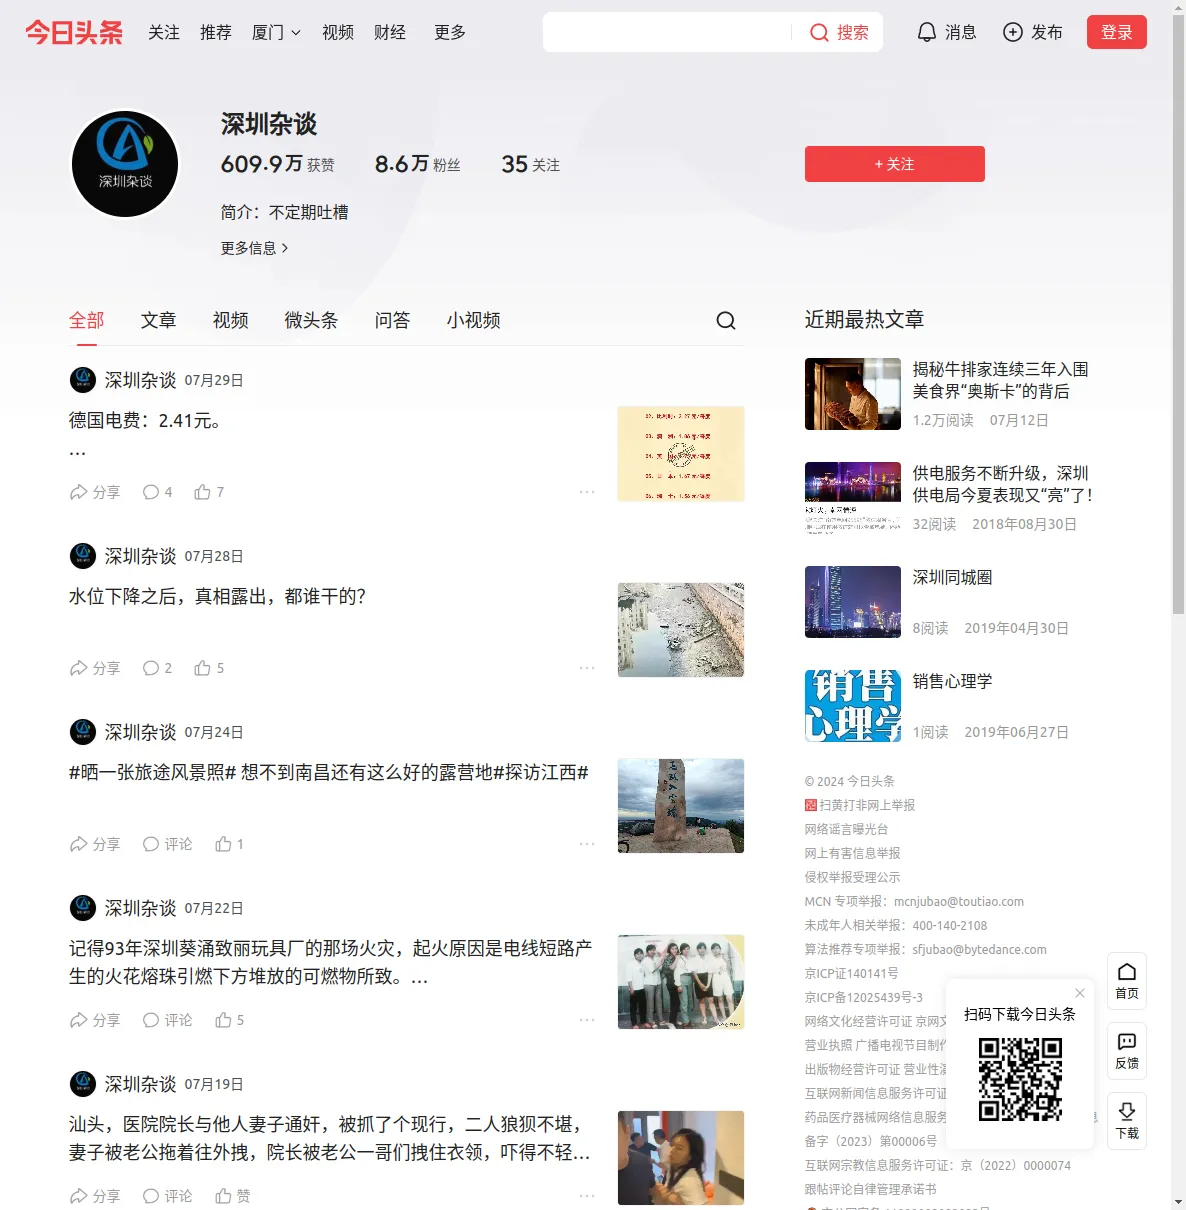Click the 网络谣言曝光台 link
Image resolution: width=1186 pixels, height=1210 pixels.
(x=846, y=829)
